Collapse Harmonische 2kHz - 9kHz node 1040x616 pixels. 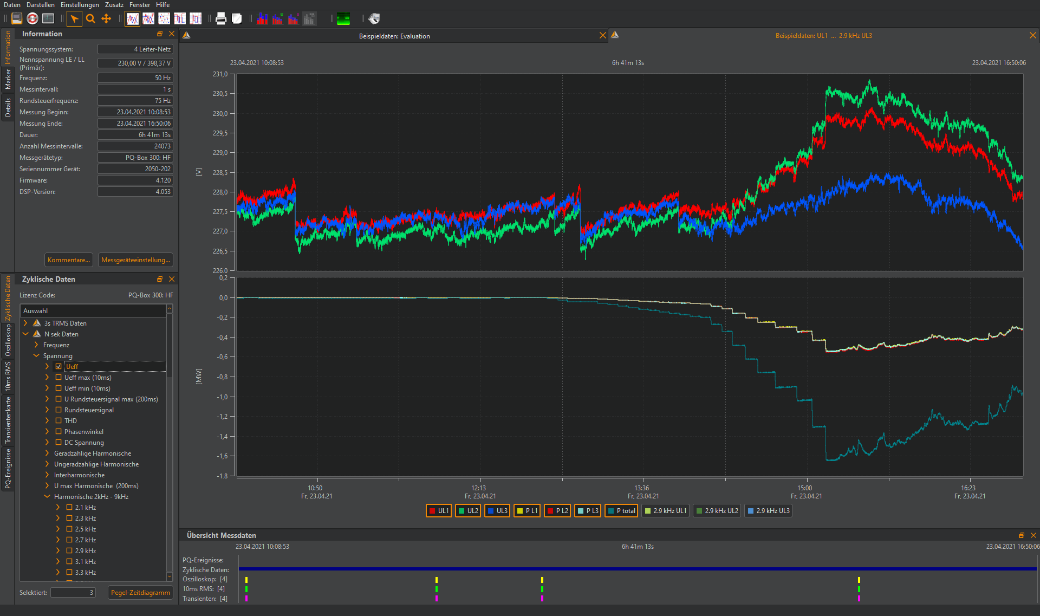(x=47, y=497)
